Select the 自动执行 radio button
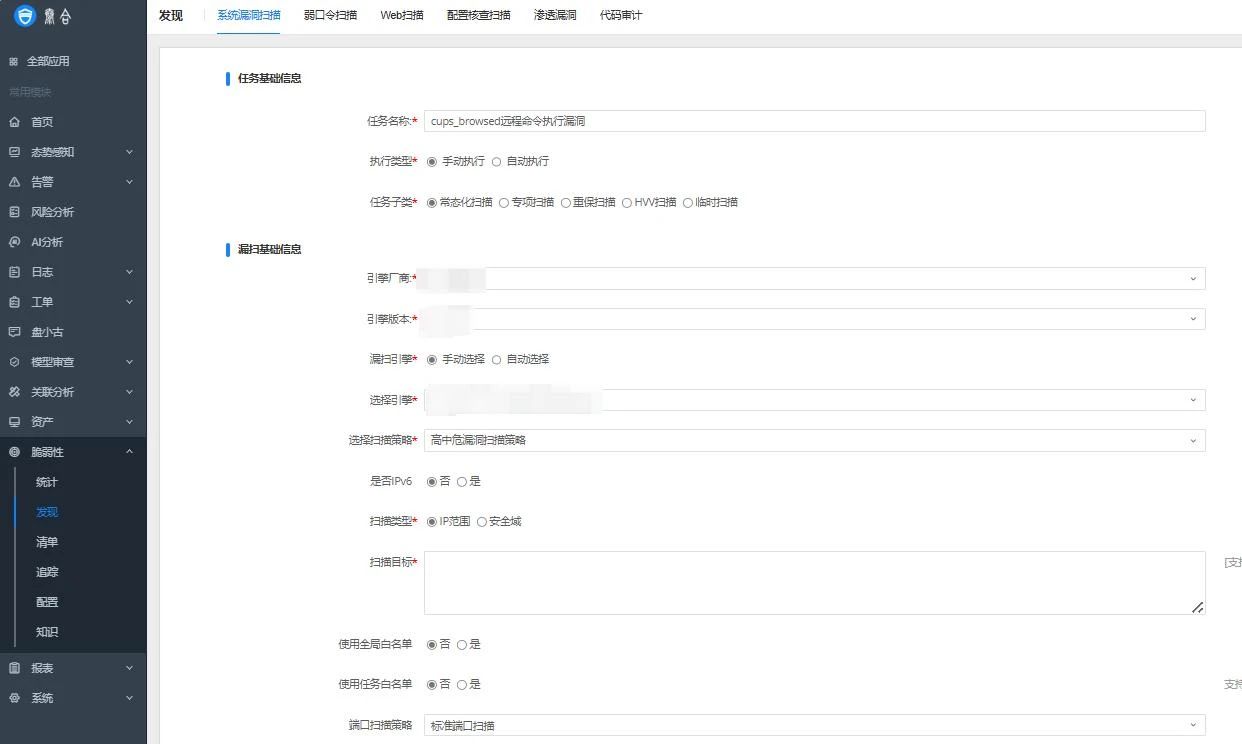 click(x=497, y=162)
